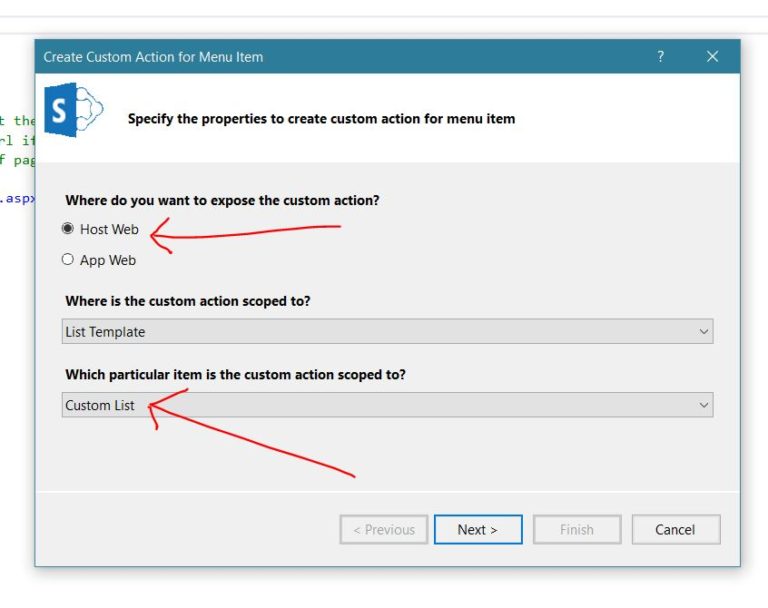The width and height of the screenshot is (768, 608).
Task: Open the Custom List item combo box
Action: pyautogui.click(x=387, y=405)
